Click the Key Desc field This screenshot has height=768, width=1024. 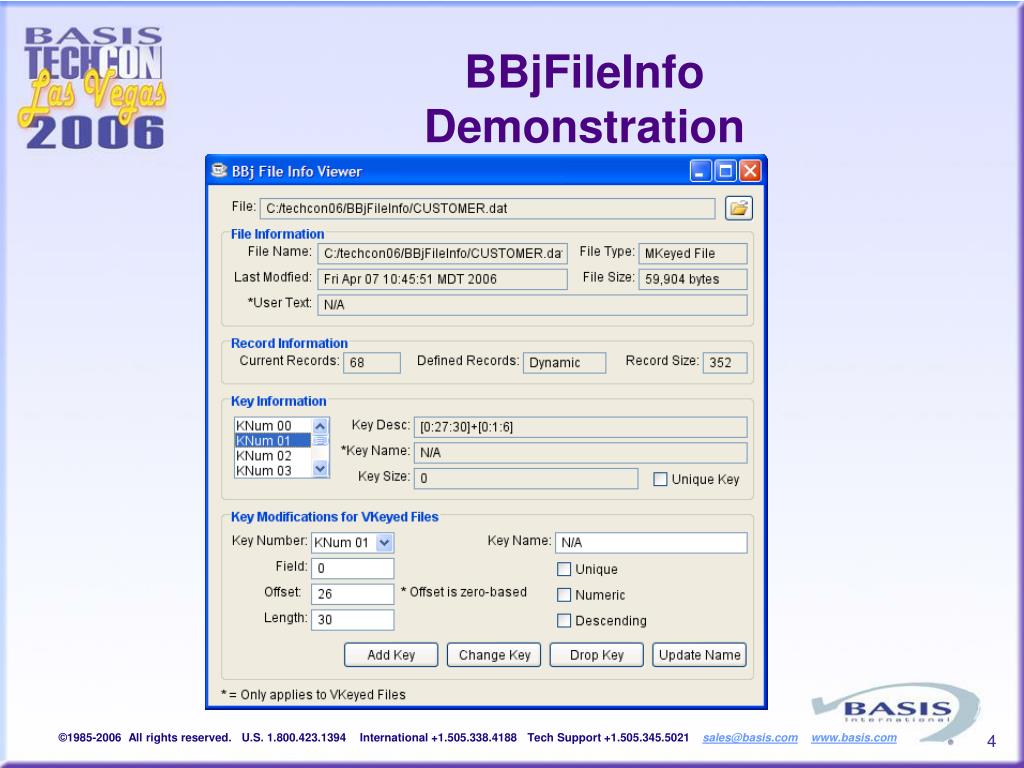(581, 427)
